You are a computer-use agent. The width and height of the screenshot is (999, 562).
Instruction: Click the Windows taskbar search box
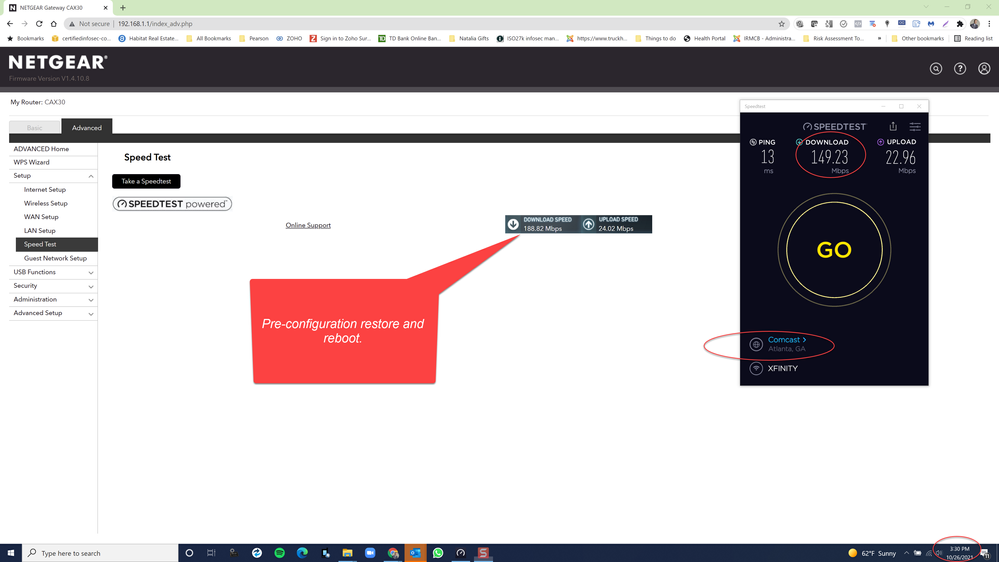pyautogui.click(x=100, y=553)
